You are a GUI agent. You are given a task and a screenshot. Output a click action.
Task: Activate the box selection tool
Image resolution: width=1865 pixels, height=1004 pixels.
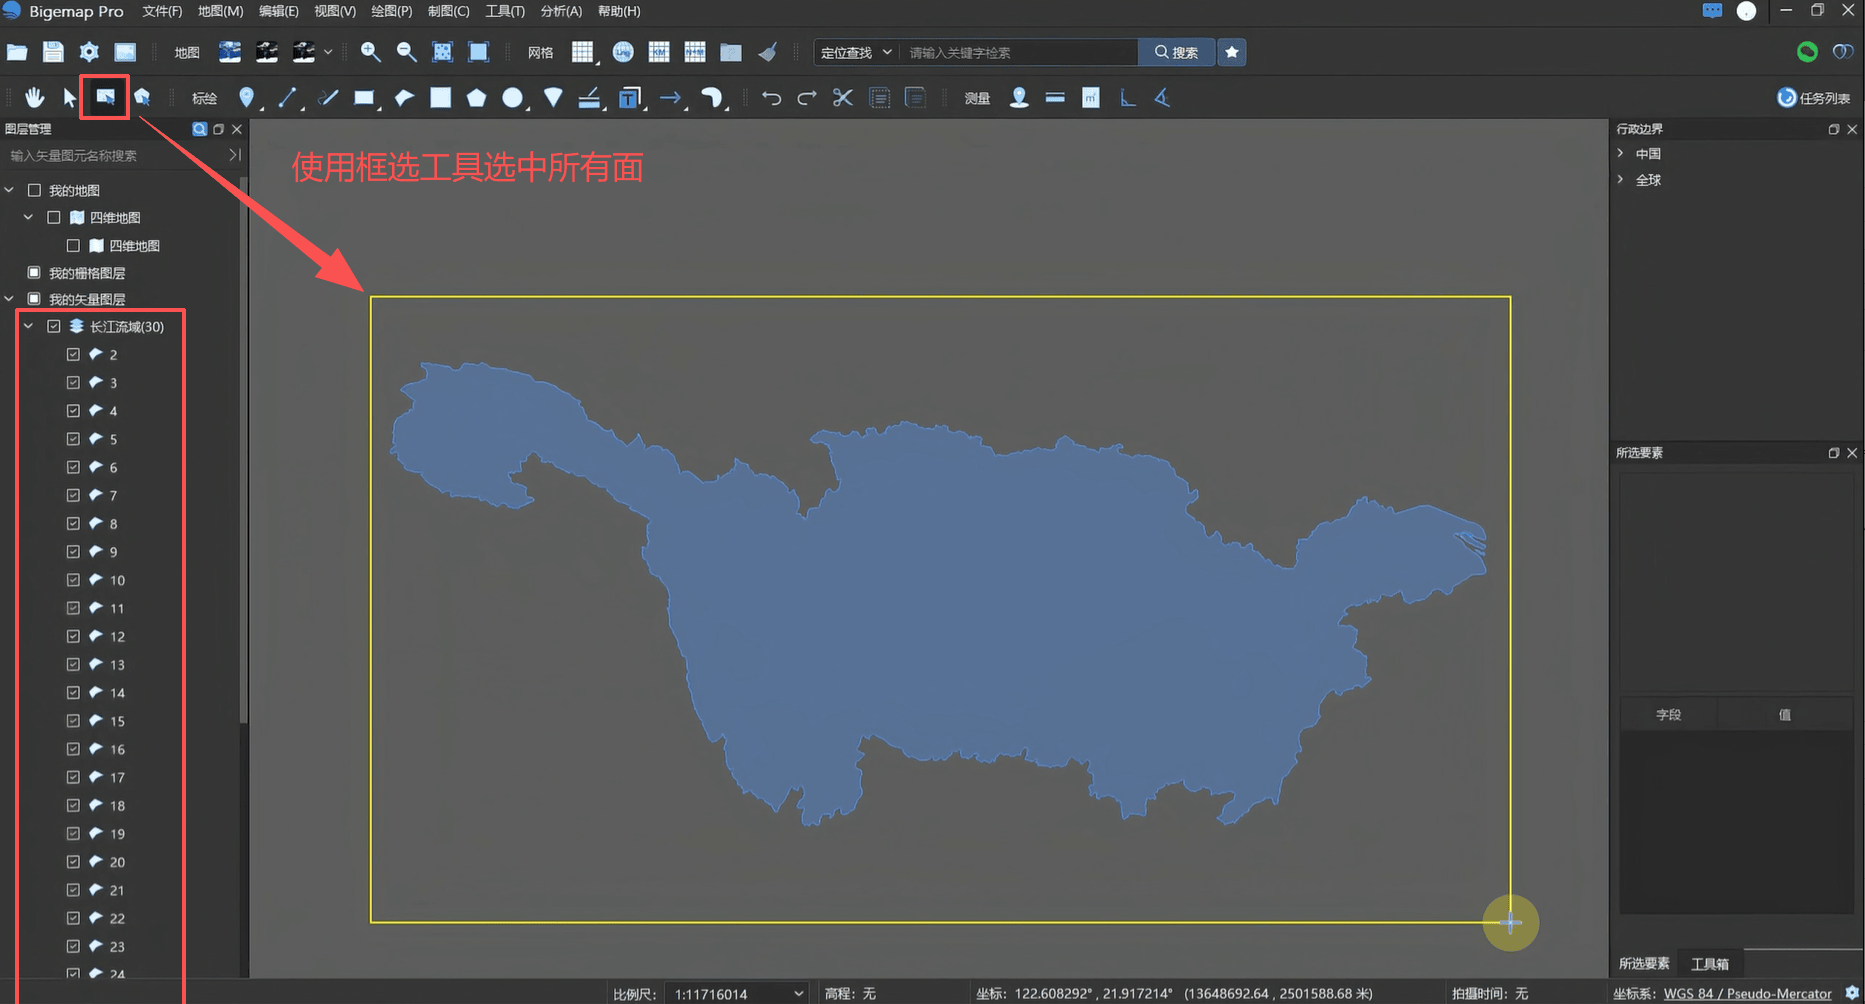click(x=105, y=97)
